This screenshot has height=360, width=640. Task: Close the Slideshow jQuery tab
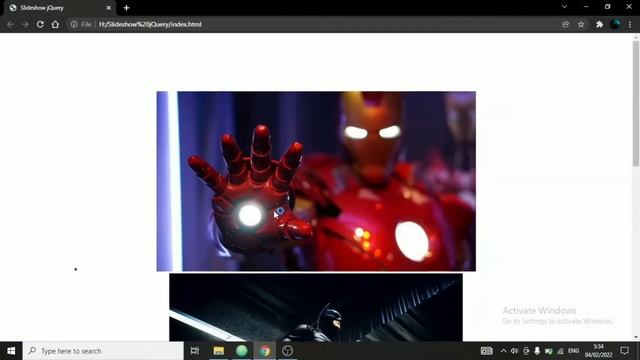coord(109,8)
